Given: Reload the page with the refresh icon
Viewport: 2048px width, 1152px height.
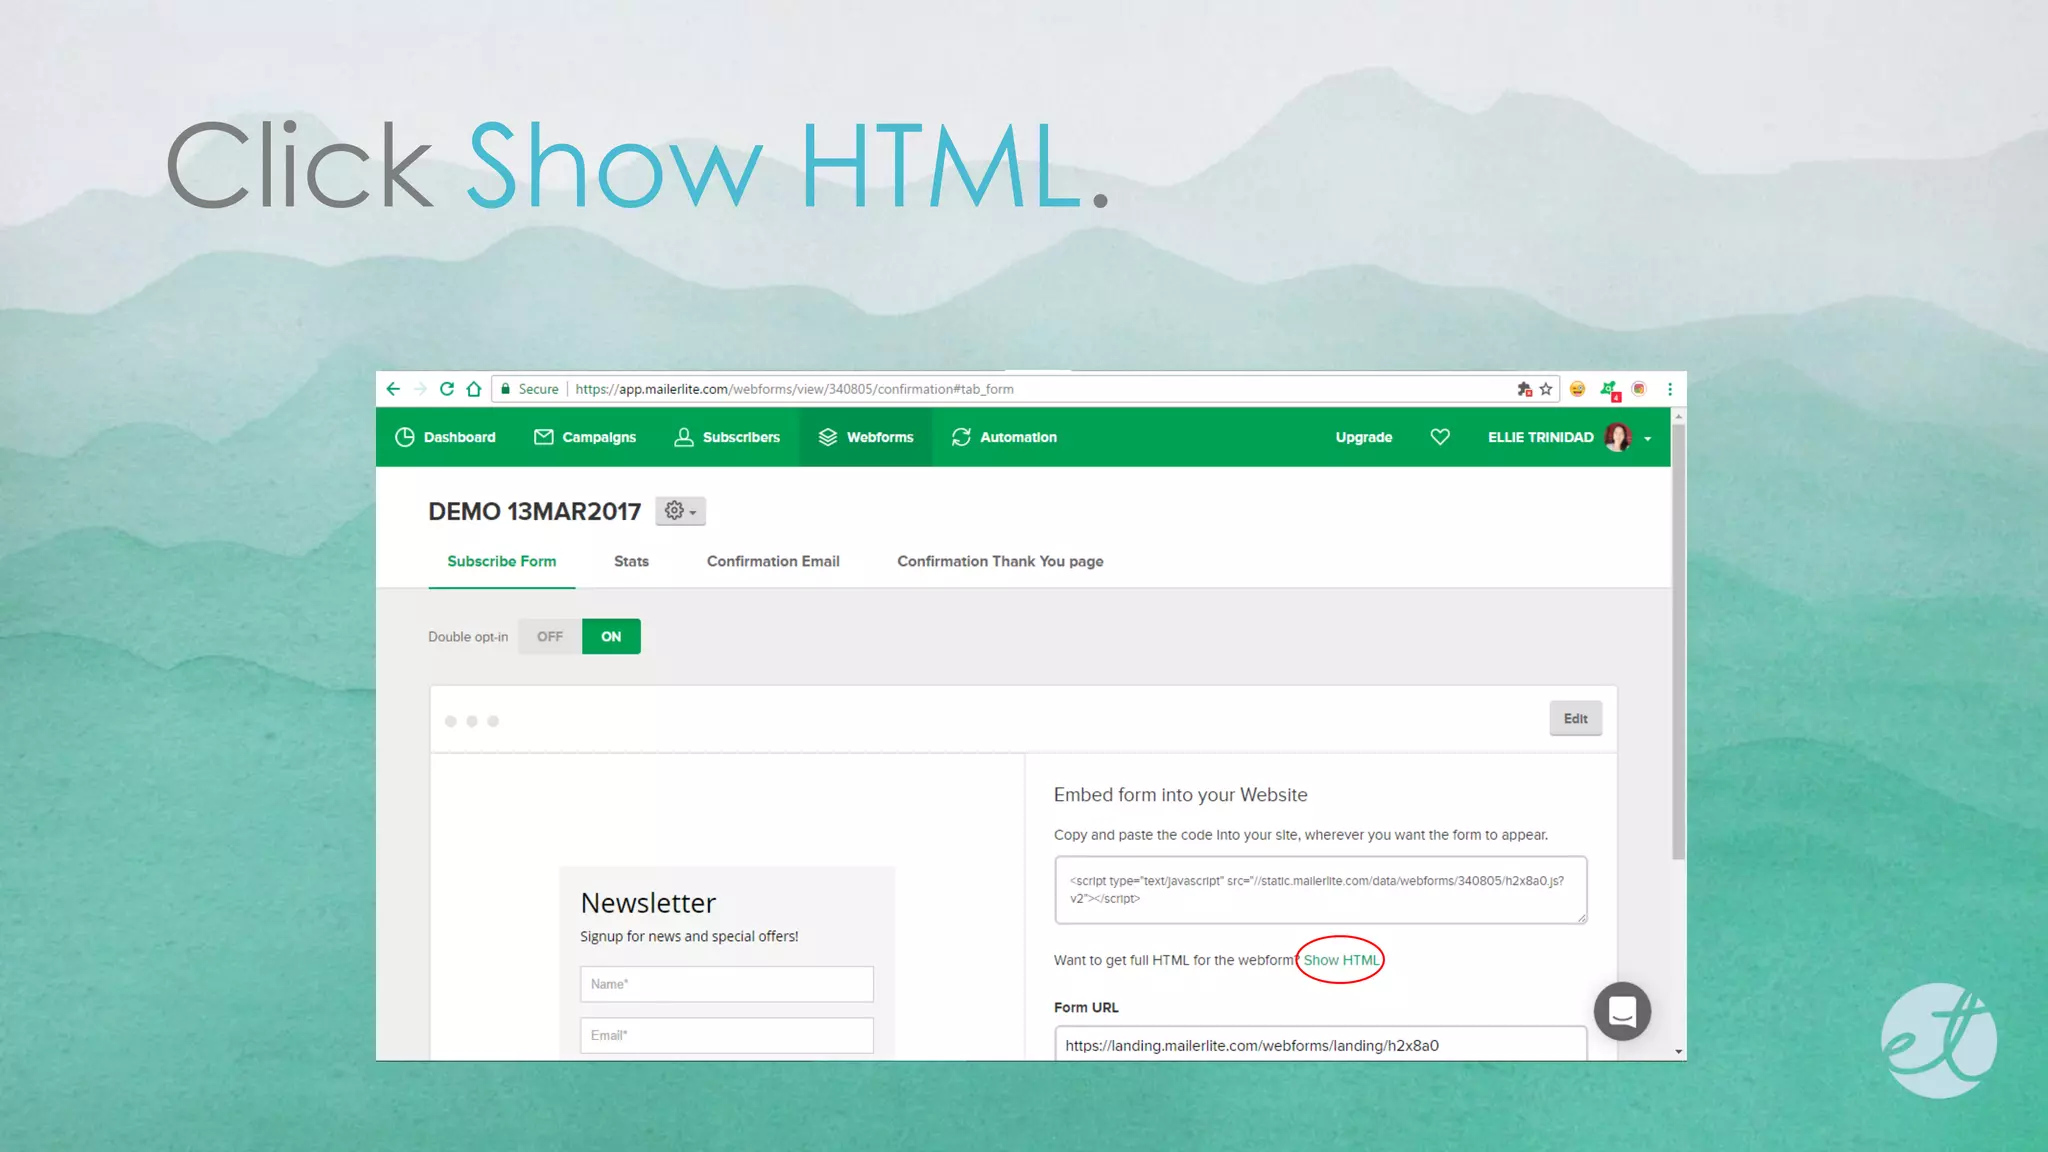Looking at the screenshot, I should tap(447, 389).
